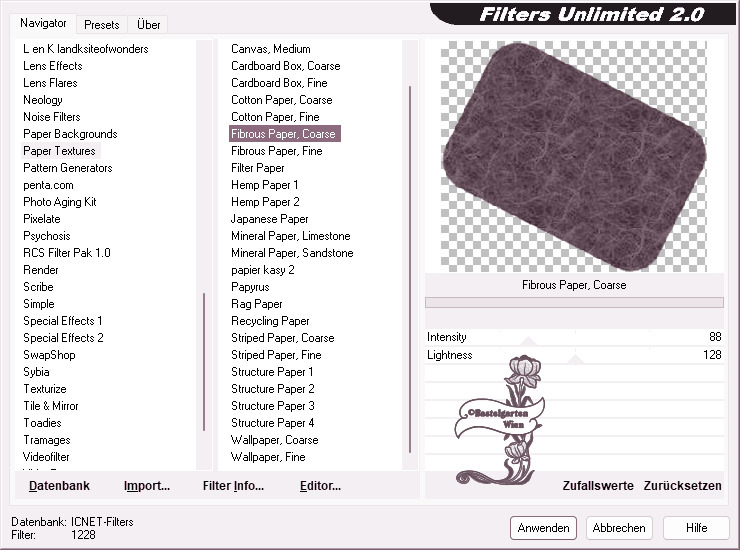The height and width of the screenshot is (550, 740).
Task: Click the Import... button
Action: [x=147, y=486]
